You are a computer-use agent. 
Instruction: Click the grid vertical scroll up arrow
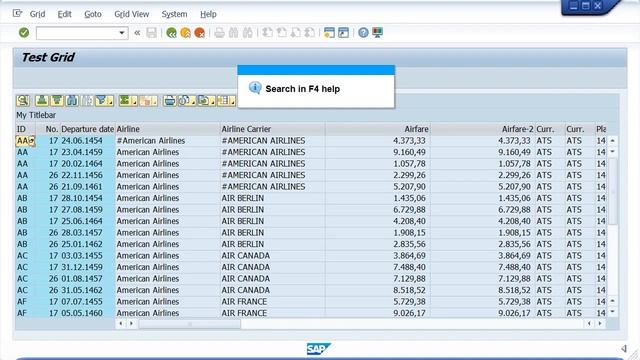pos(613,140)
